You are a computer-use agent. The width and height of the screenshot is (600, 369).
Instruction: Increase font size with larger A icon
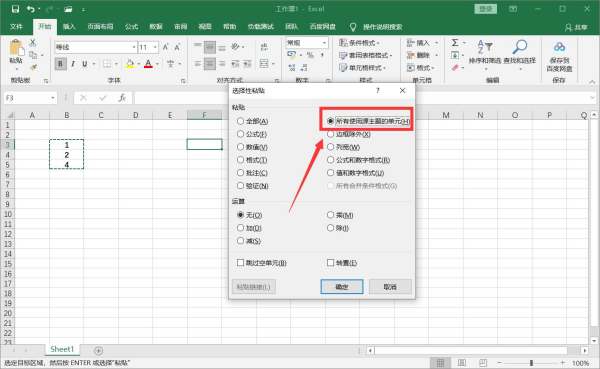(166, 47)
